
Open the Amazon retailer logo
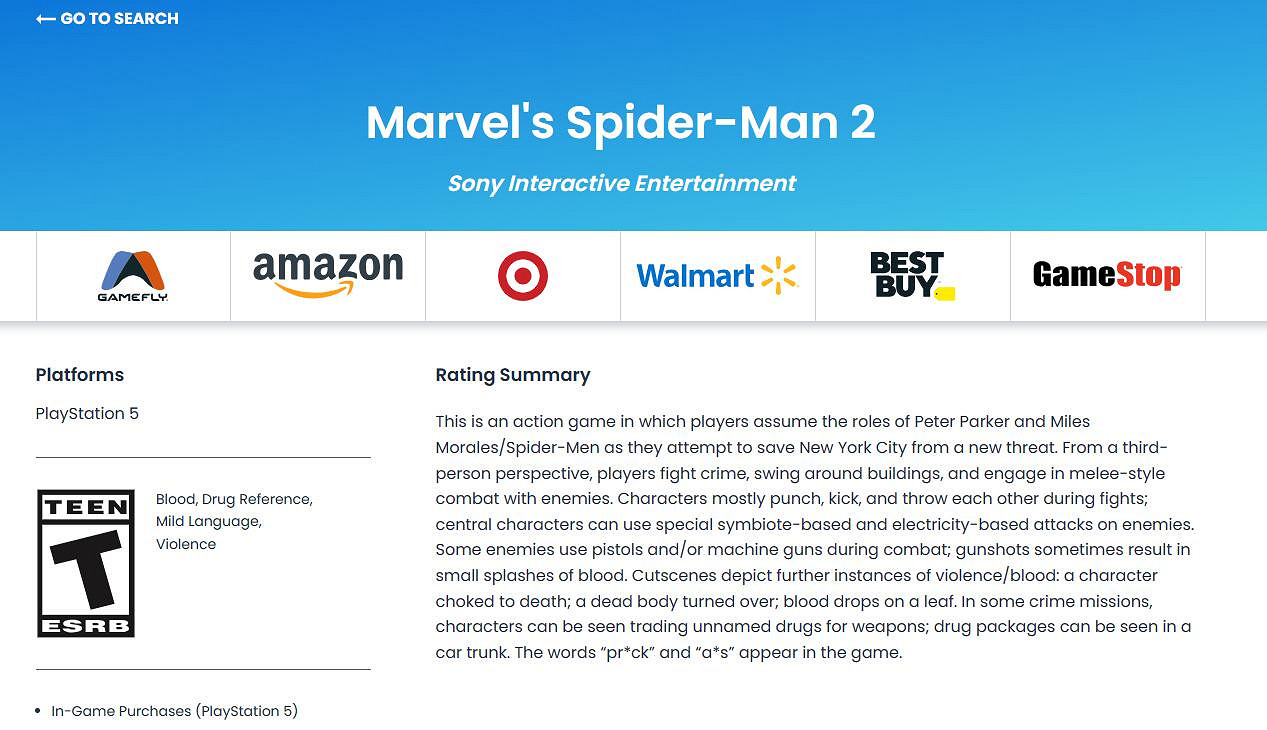(328, 275)
